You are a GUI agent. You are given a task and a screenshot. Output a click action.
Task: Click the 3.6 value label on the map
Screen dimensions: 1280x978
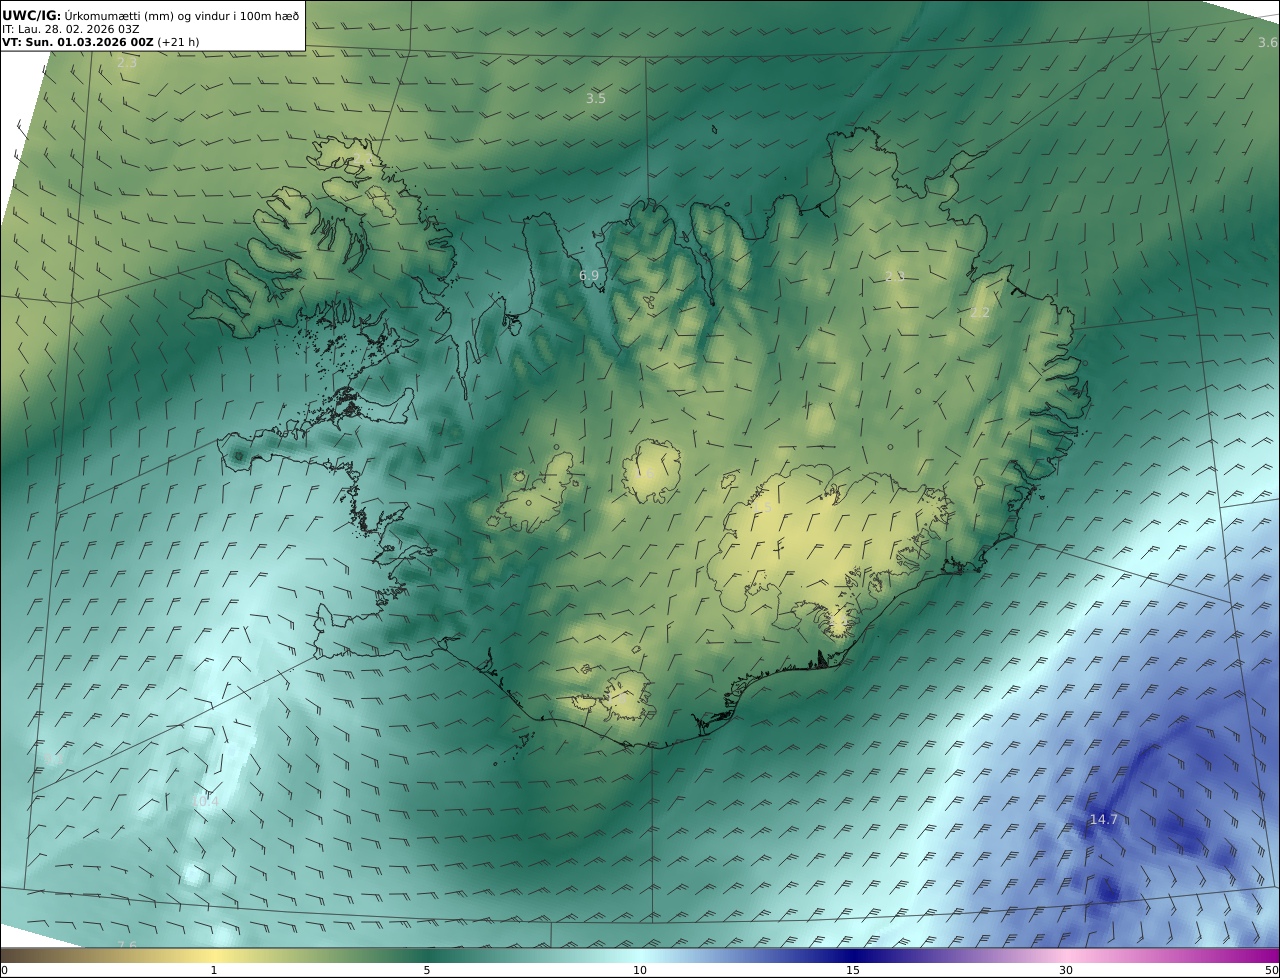coord(1267,42)
